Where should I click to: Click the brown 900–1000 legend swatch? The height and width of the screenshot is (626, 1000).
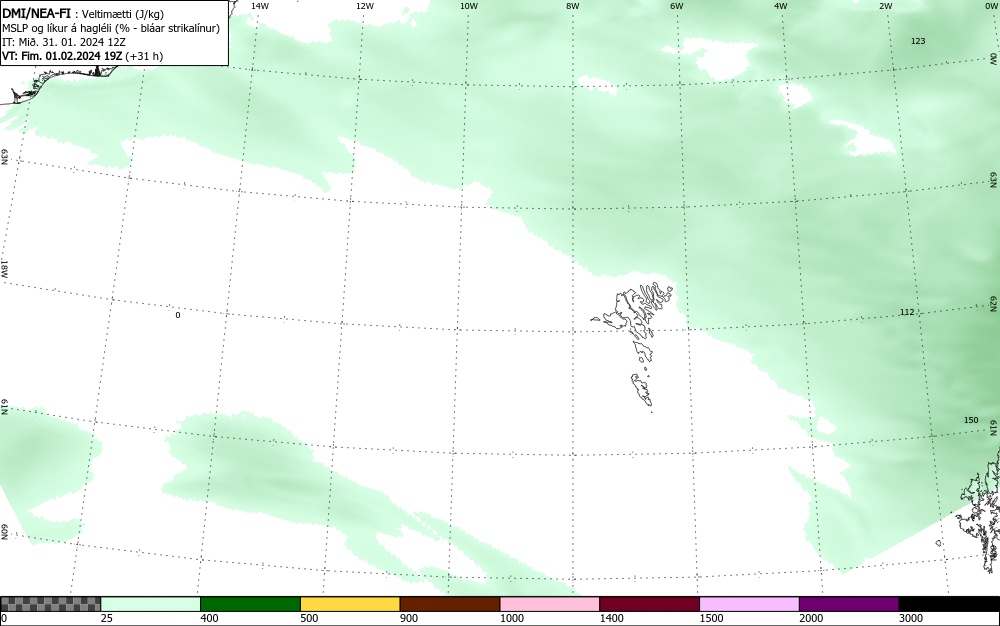[x=450, y=604]
